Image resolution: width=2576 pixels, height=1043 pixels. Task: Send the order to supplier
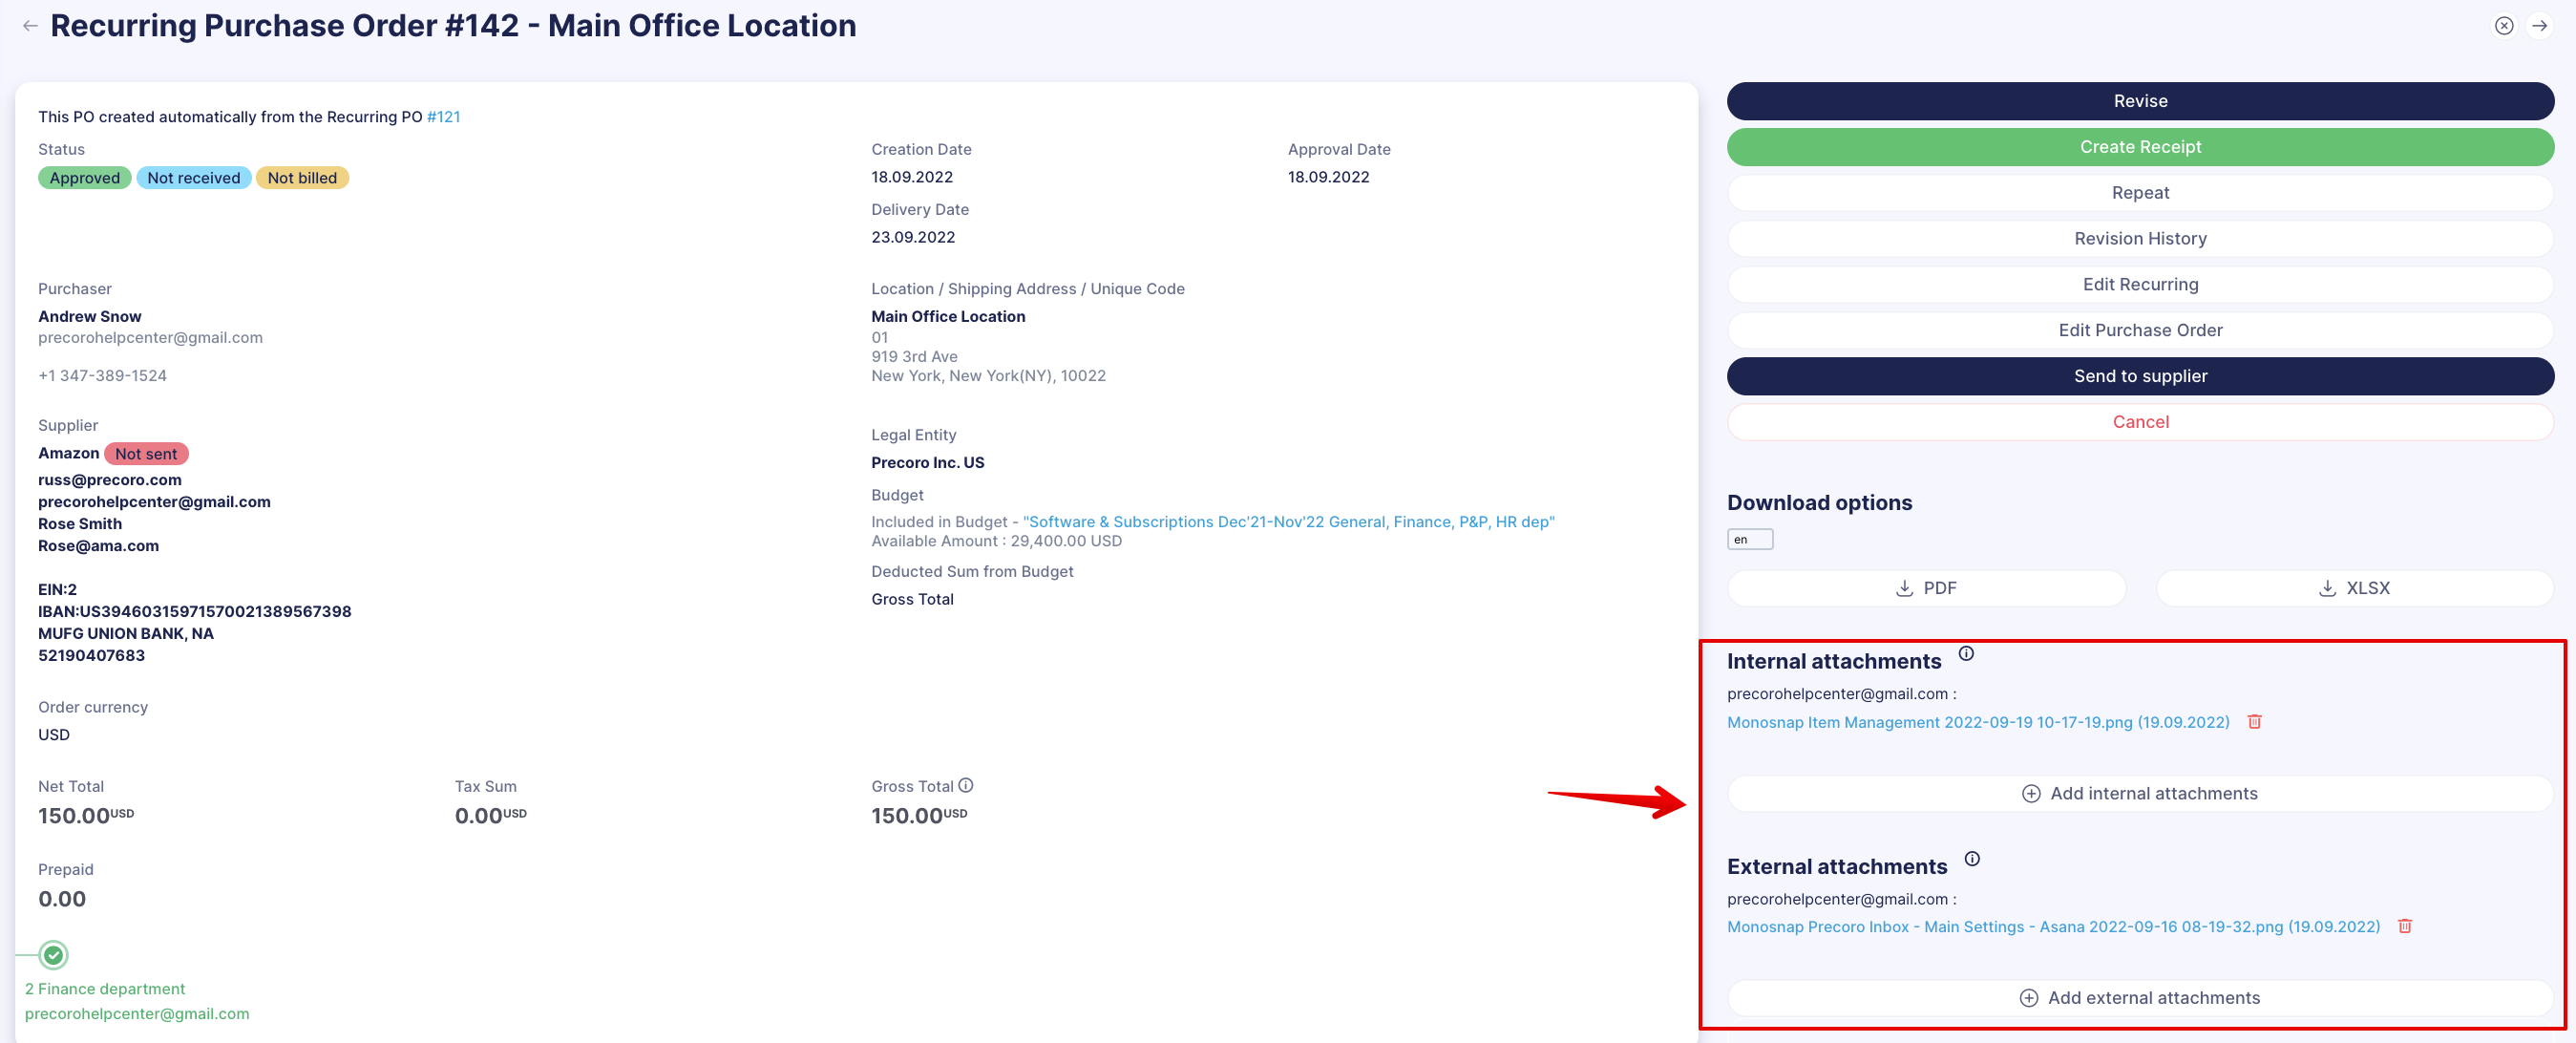point(2139,376)
